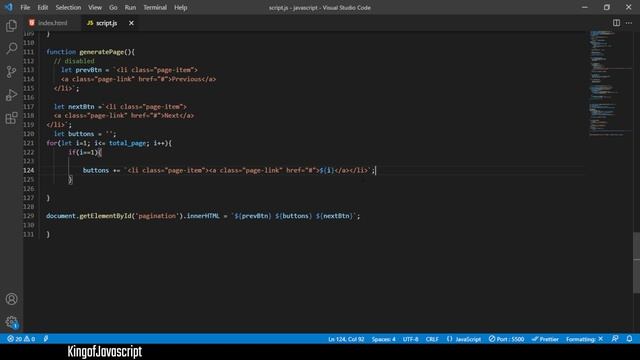
Task: Click line number 111 in gutter
Action: pyautogui.click(x=29, y=52)
